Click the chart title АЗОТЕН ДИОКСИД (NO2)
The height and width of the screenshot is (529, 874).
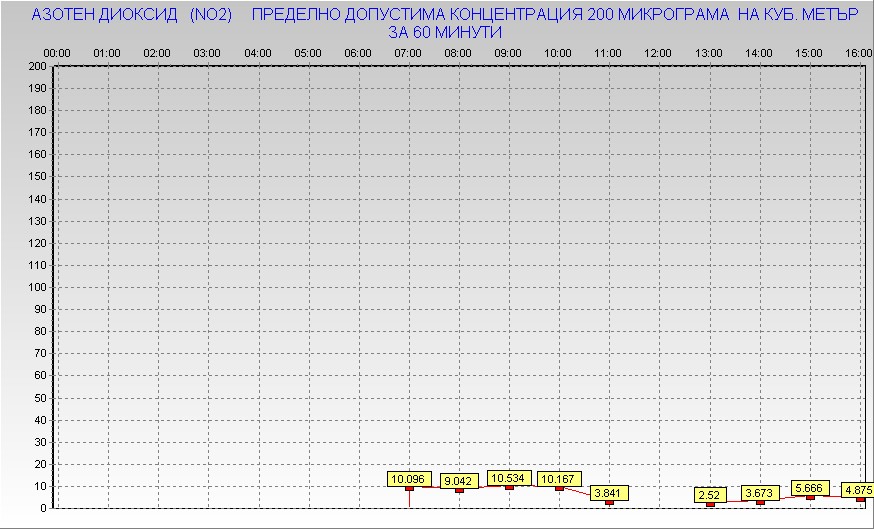click(x=132, y=15)
